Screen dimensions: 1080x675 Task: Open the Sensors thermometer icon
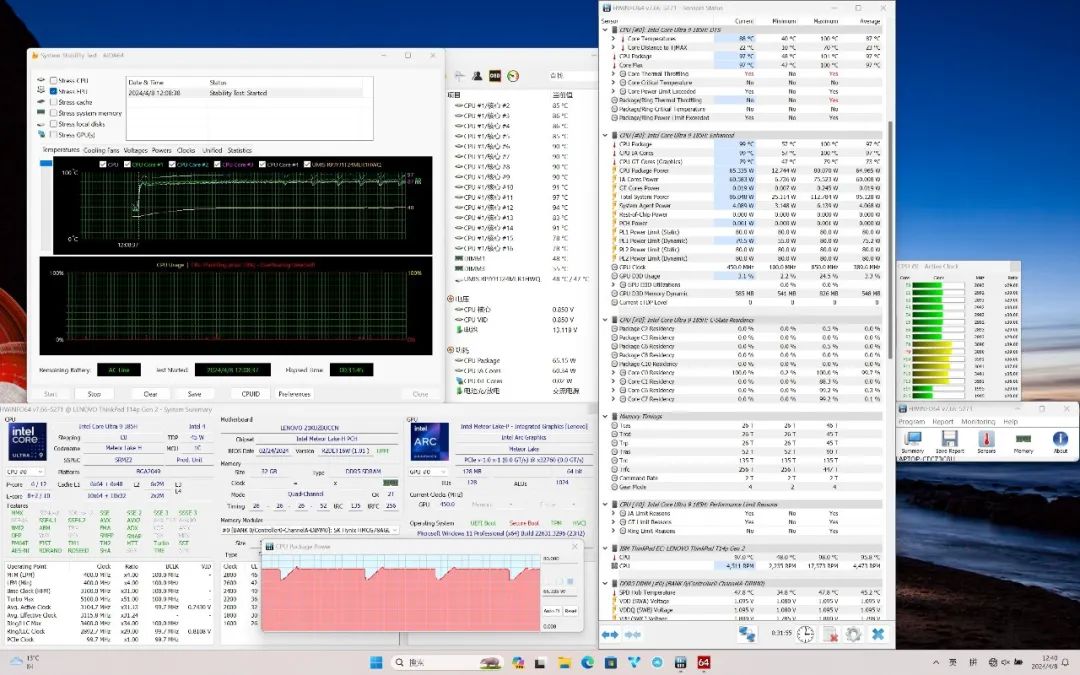coord(986,439)
